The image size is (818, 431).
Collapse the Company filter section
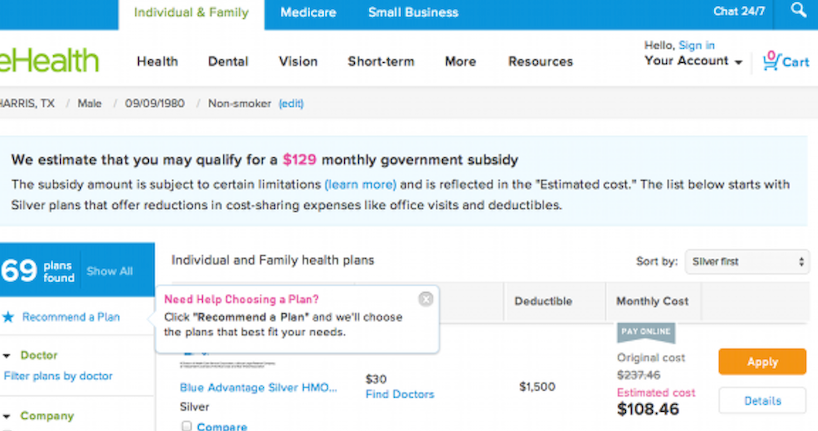[8, 416]
